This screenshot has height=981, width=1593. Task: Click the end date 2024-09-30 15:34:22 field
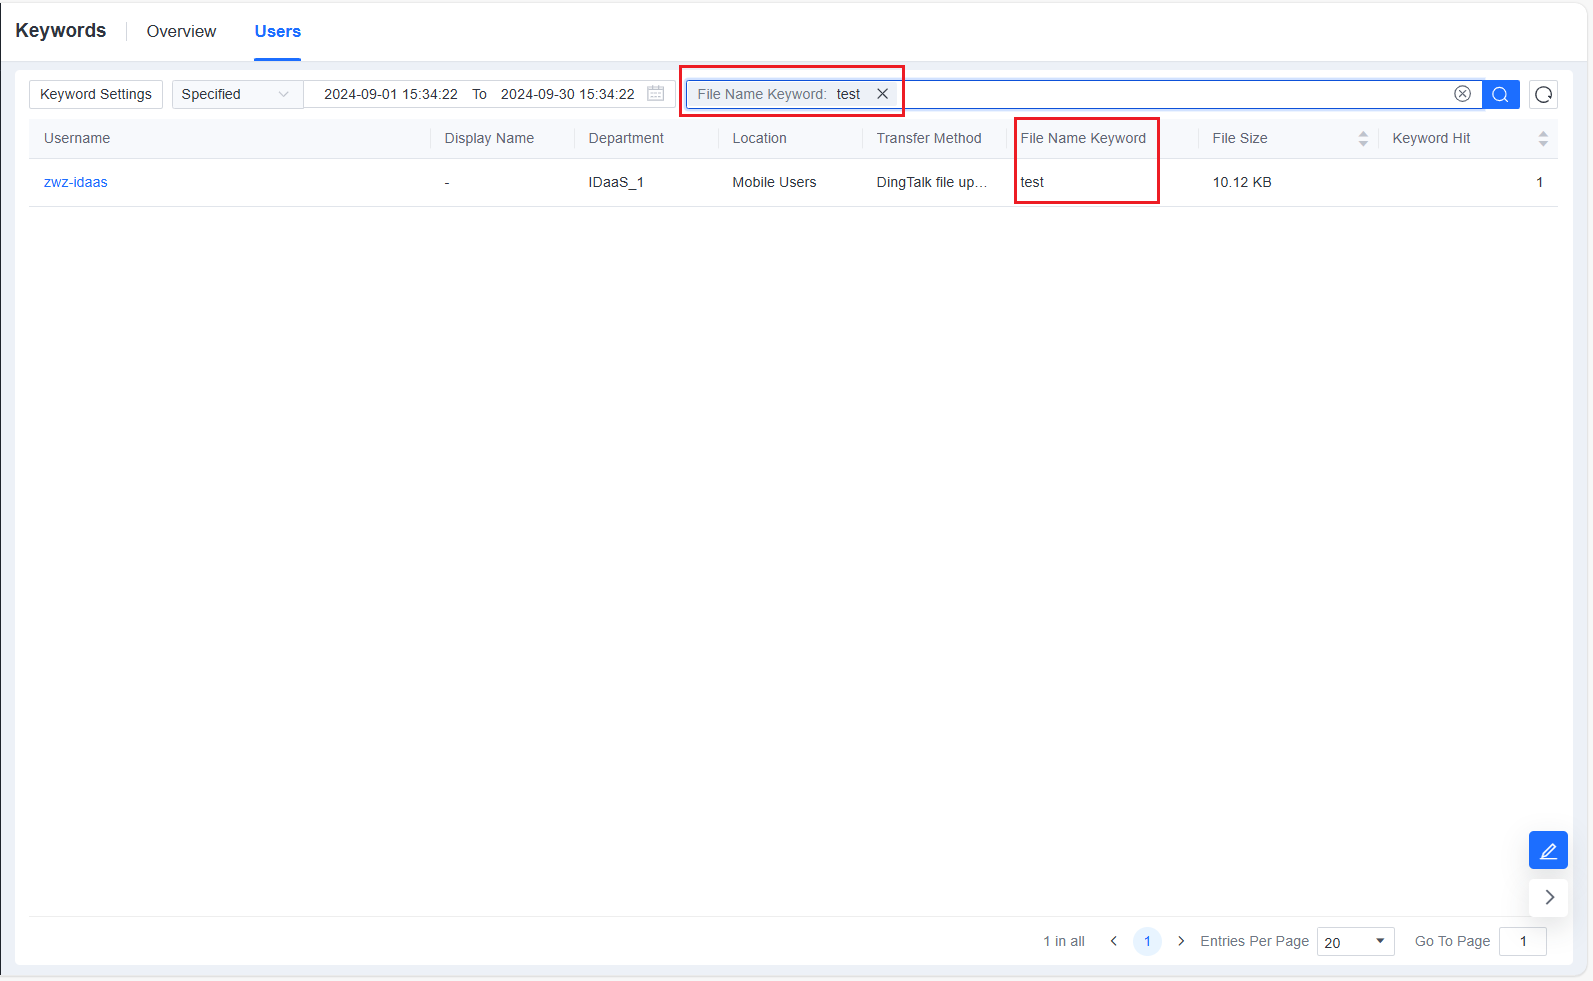(x=567, y=94)
